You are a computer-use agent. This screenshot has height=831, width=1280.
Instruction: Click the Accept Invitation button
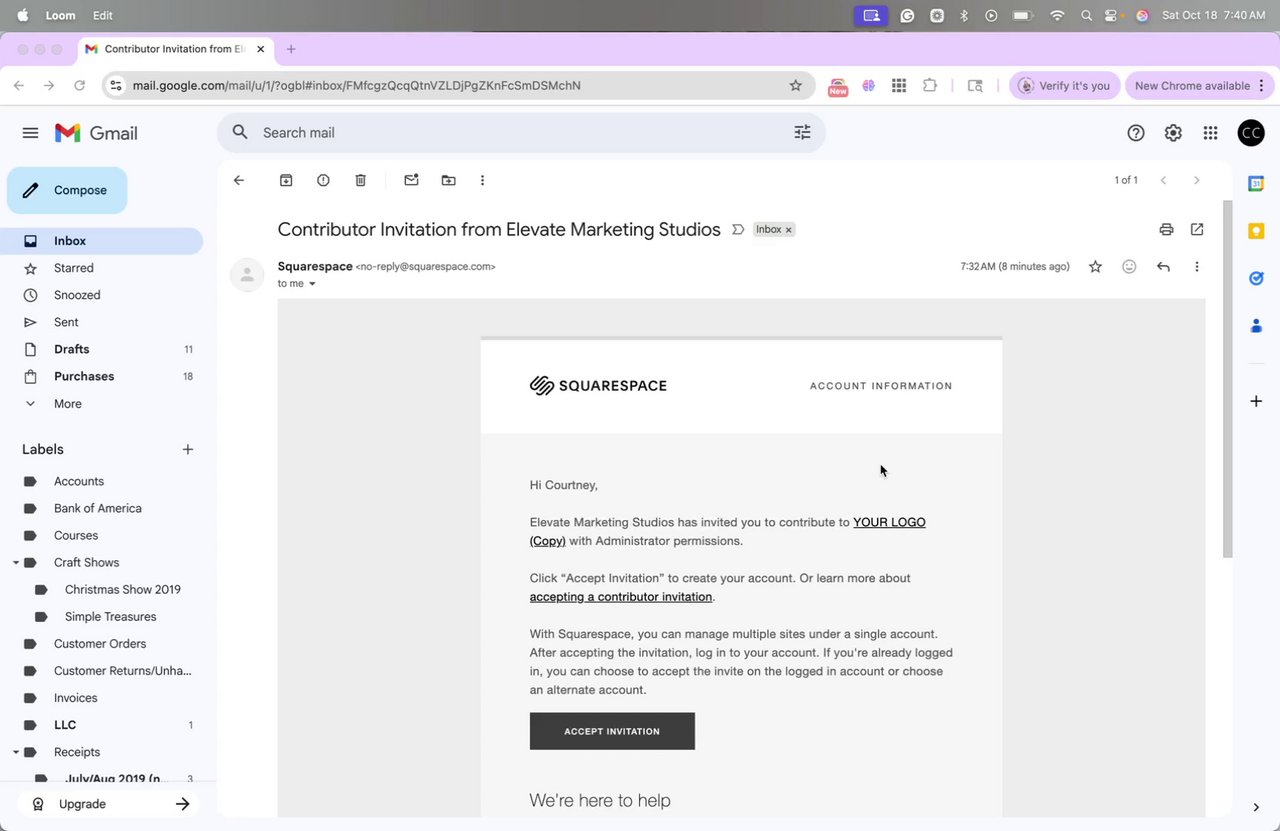click(x=612, y=731)
